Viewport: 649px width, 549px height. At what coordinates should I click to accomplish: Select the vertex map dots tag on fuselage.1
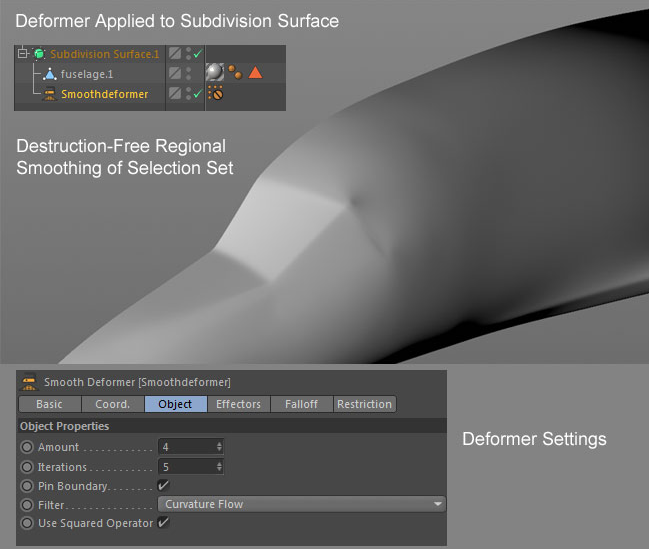(235, 73)
